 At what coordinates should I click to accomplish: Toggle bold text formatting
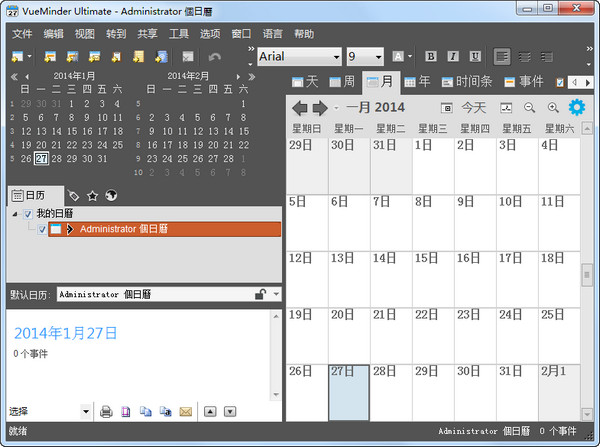[x=430, y=56]
